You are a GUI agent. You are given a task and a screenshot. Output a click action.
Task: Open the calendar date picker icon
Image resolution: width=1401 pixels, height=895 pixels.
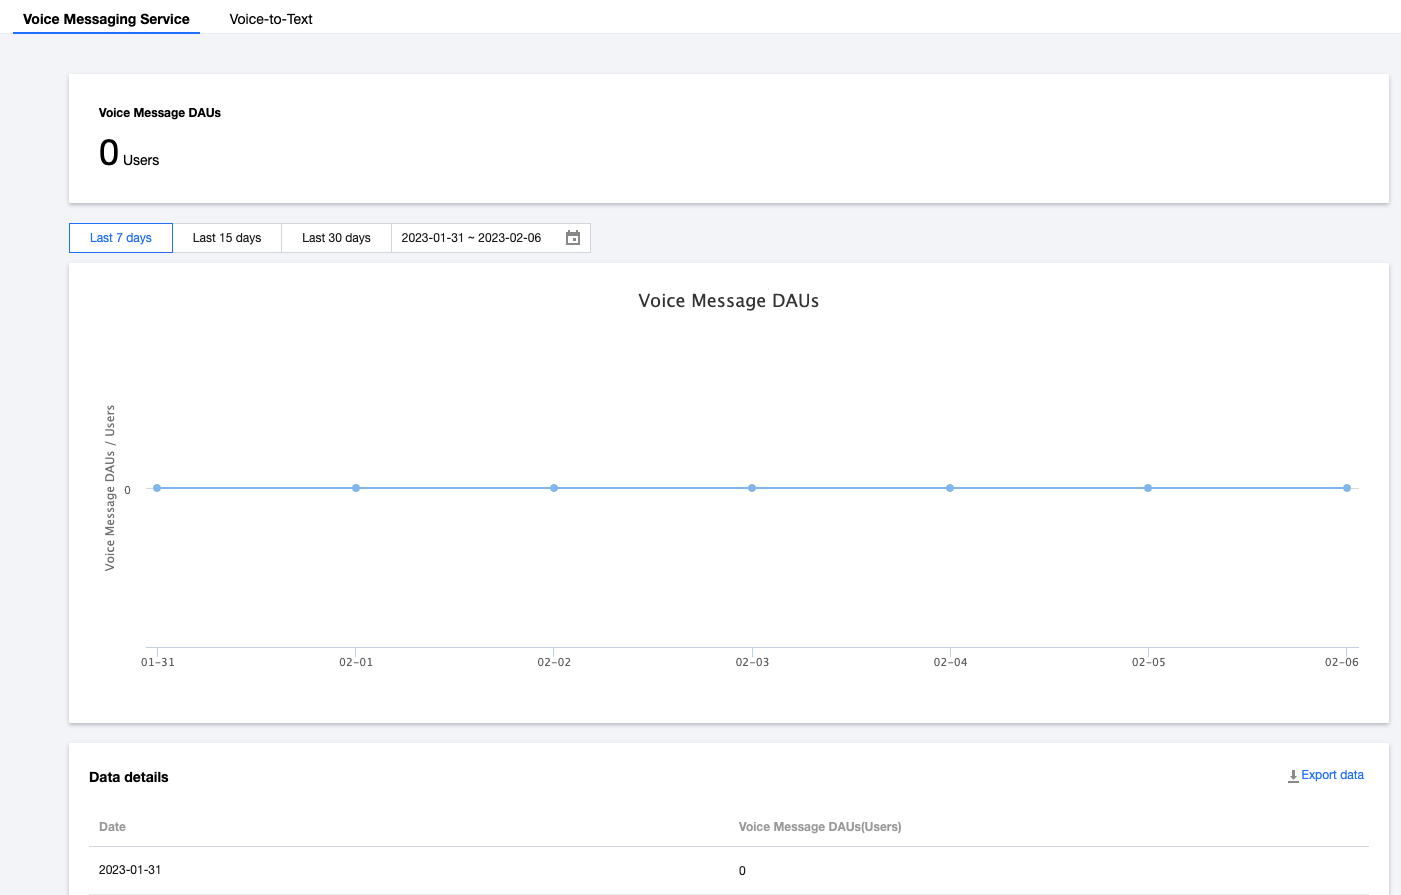pyautogui.click(x=573, y=238)
